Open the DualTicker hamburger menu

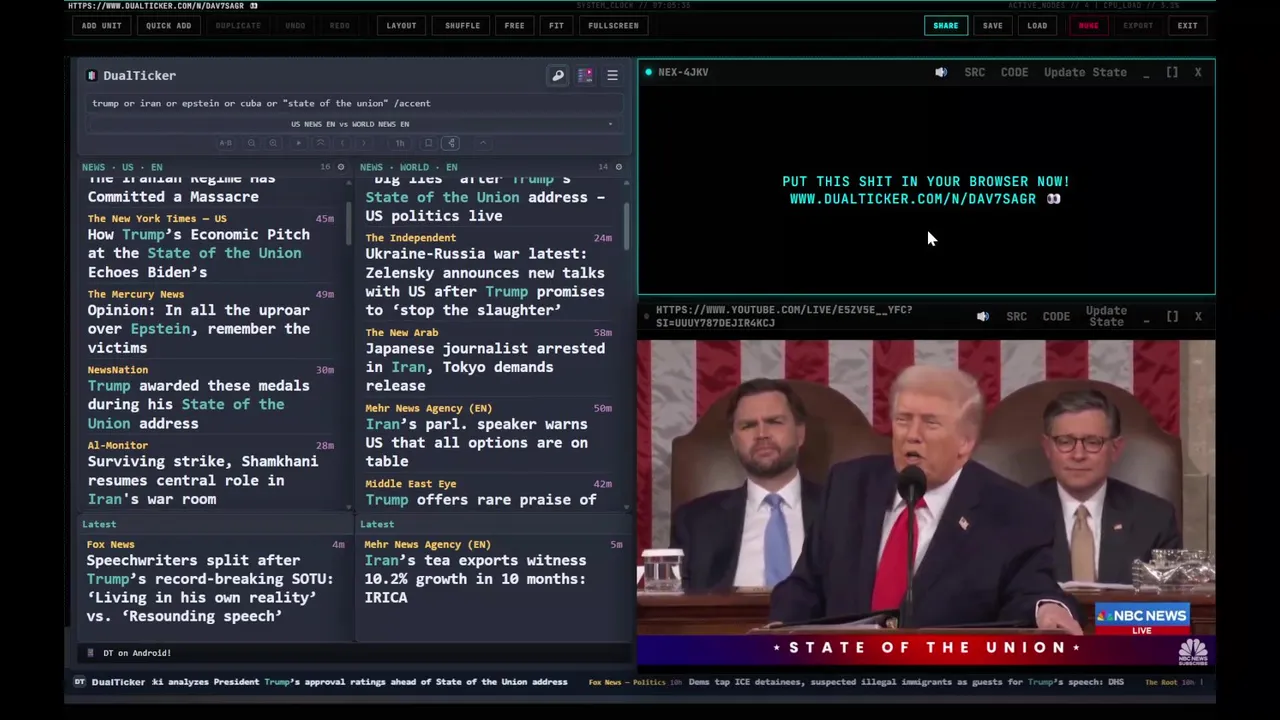coord(612,76)
